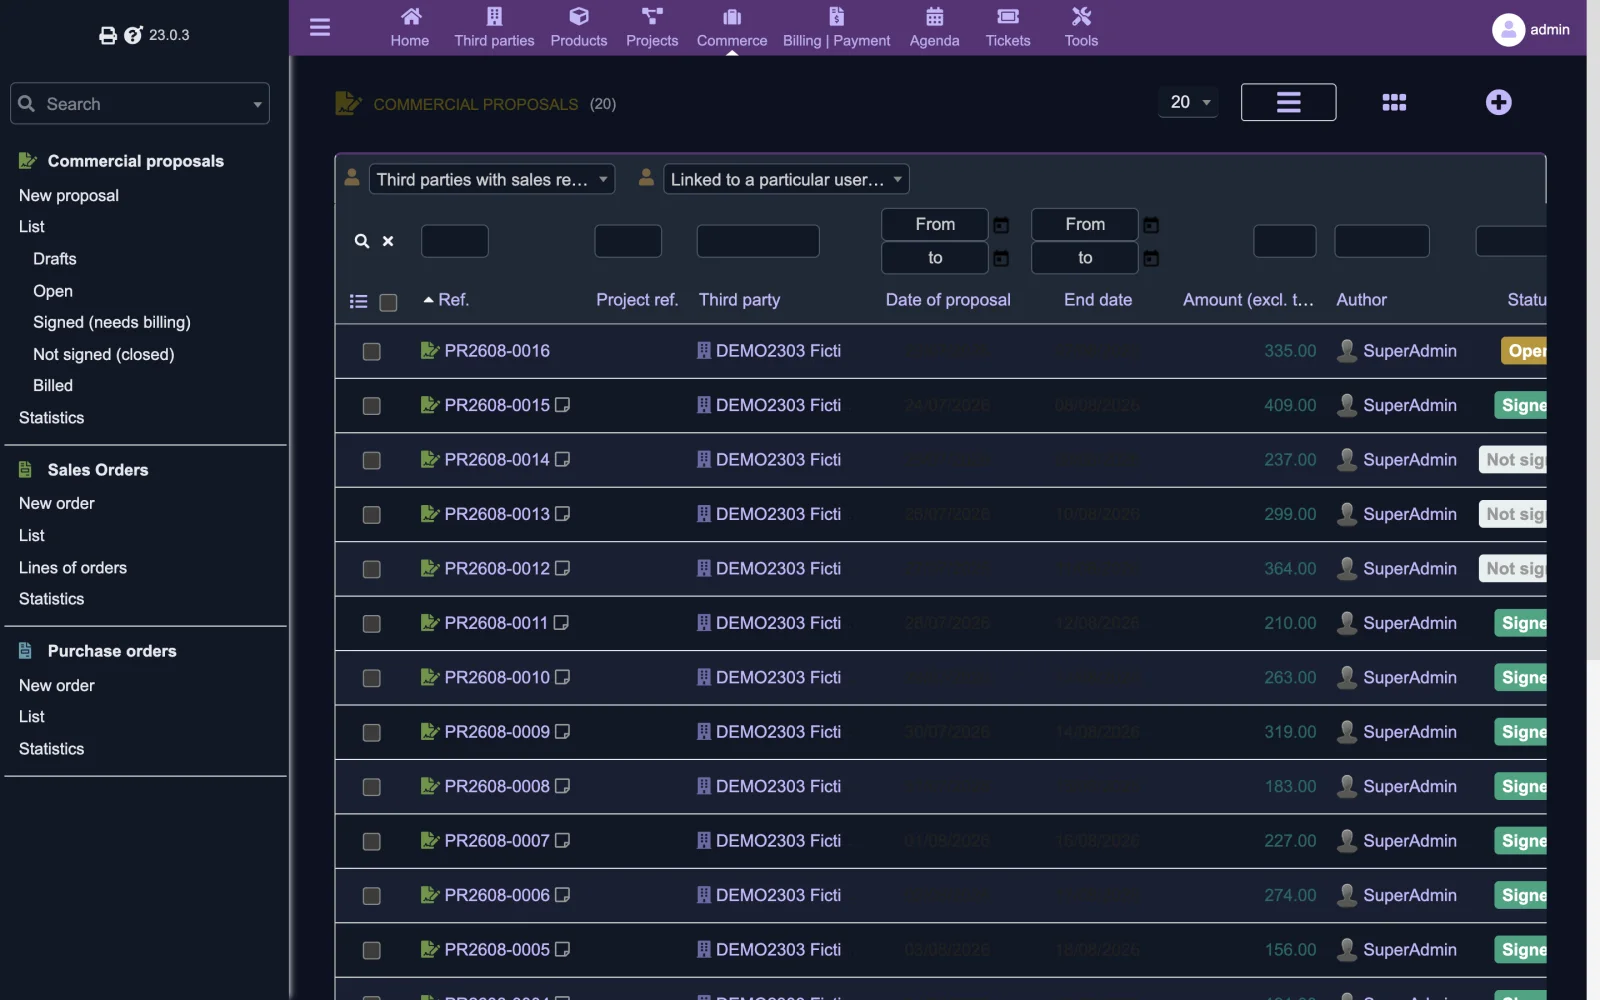The height and width of the screenshot is (1000, 1600).
Task: Run the search with the magnifier filter icon
Action: (362, 241)
